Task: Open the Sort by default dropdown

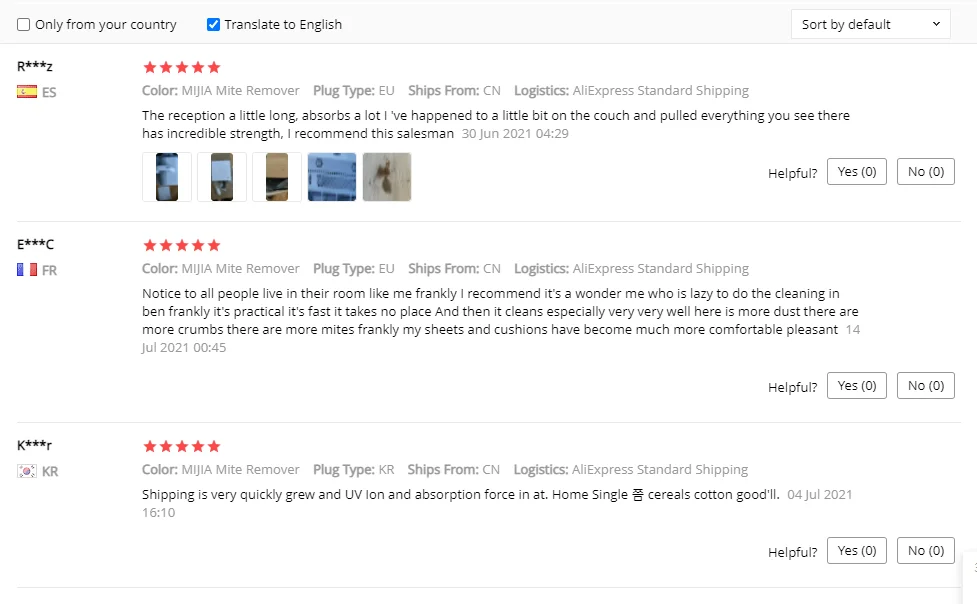Action: coord(870,25)
